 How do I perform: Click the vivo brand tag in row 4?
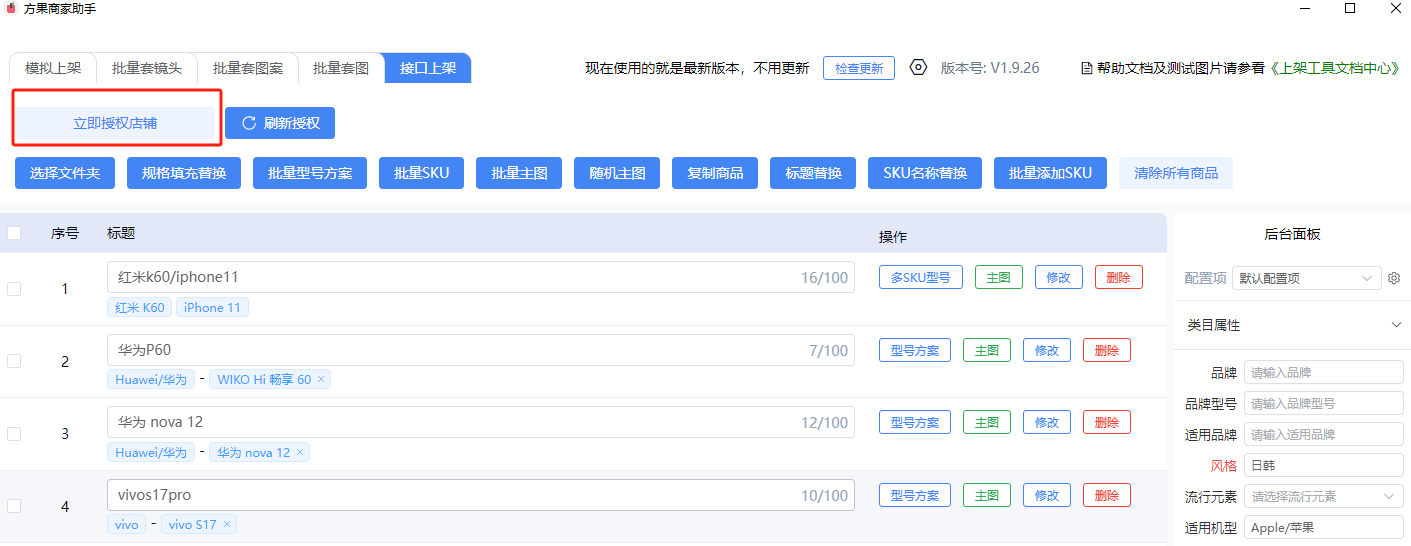pyautogui.click(x=127, y=524)
